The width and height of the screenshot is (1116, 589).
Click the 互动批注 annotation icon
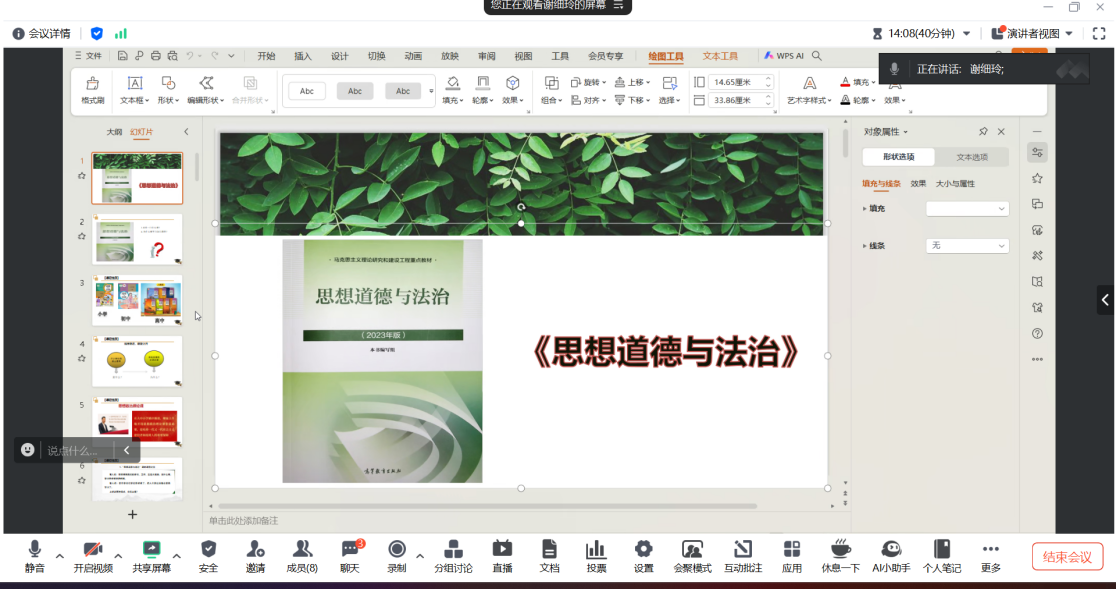pyautogui.click(x=742, y=555)
